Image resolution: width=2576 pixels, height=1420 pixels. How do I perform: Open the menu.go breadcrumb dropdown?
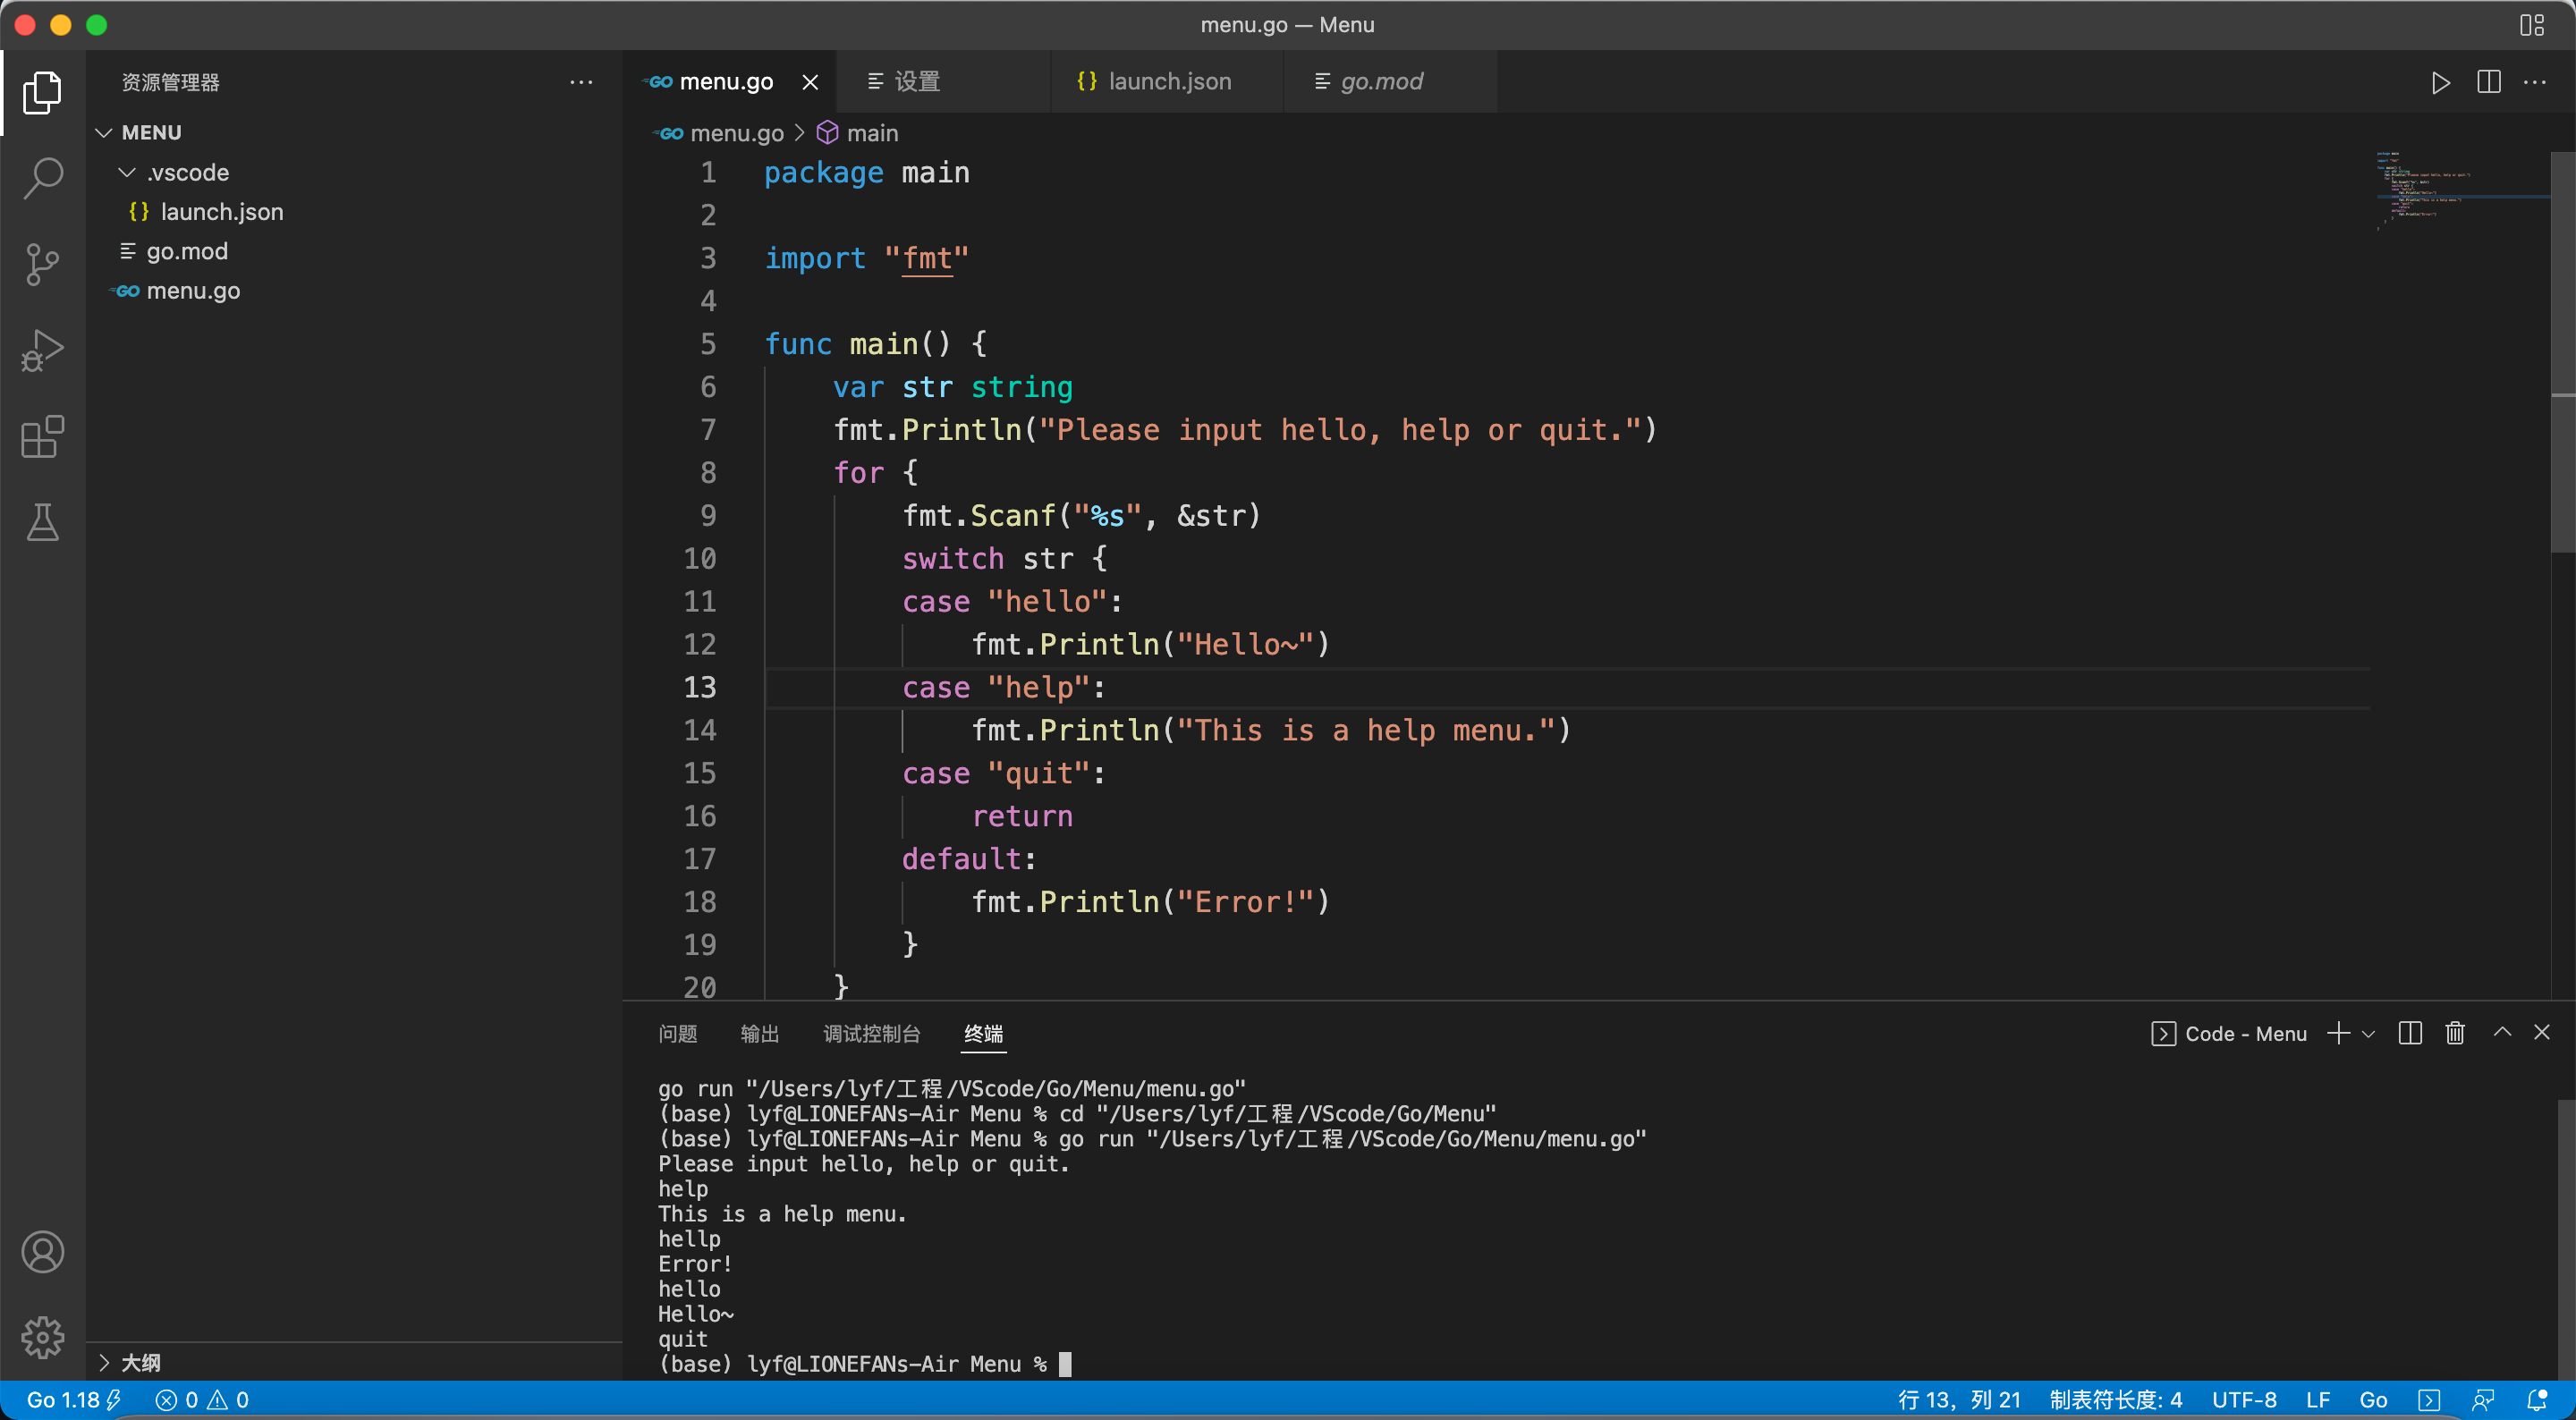click(x=720, y=133)
